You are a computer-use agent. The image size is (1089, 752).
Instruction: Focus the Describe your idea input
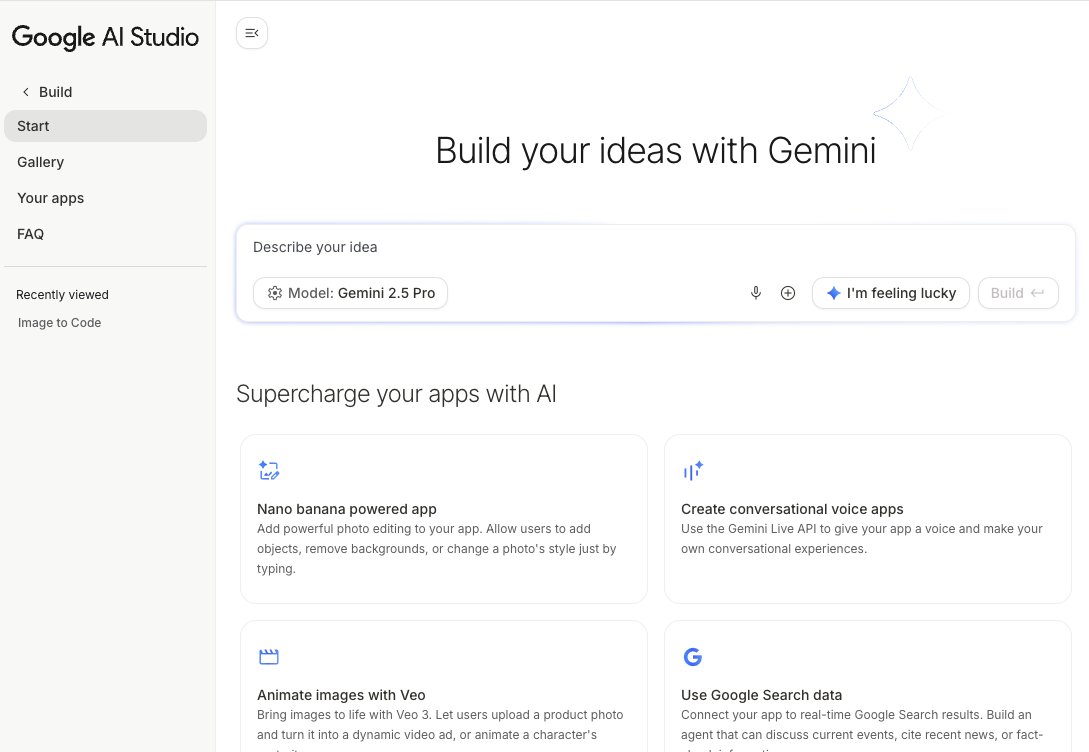[x=655, y=247]
